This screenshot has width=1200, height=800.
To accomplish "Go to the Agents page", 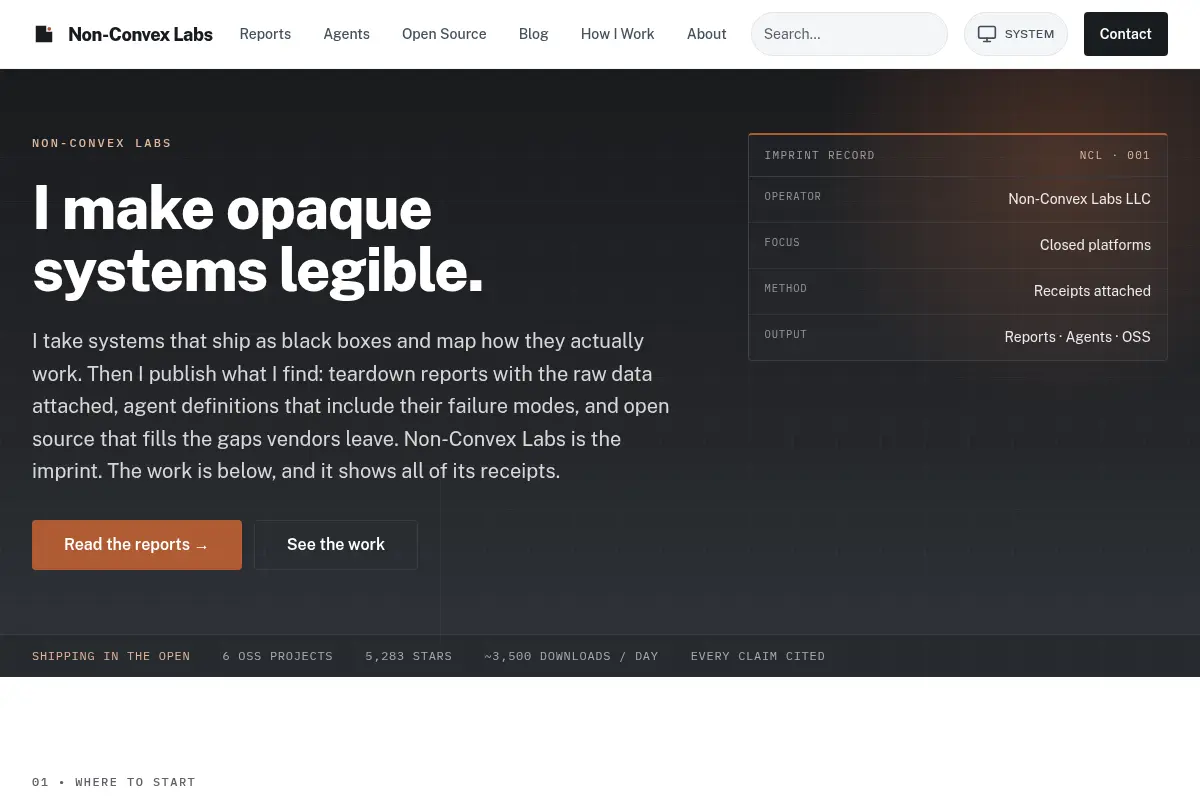I will (346, 34).
